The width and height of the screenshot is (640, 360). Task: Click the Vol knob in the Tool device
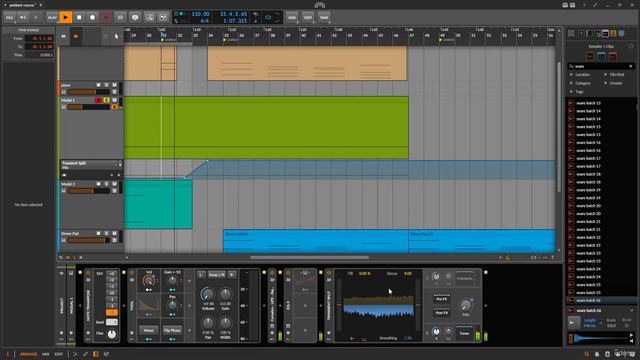click(149, 281)
